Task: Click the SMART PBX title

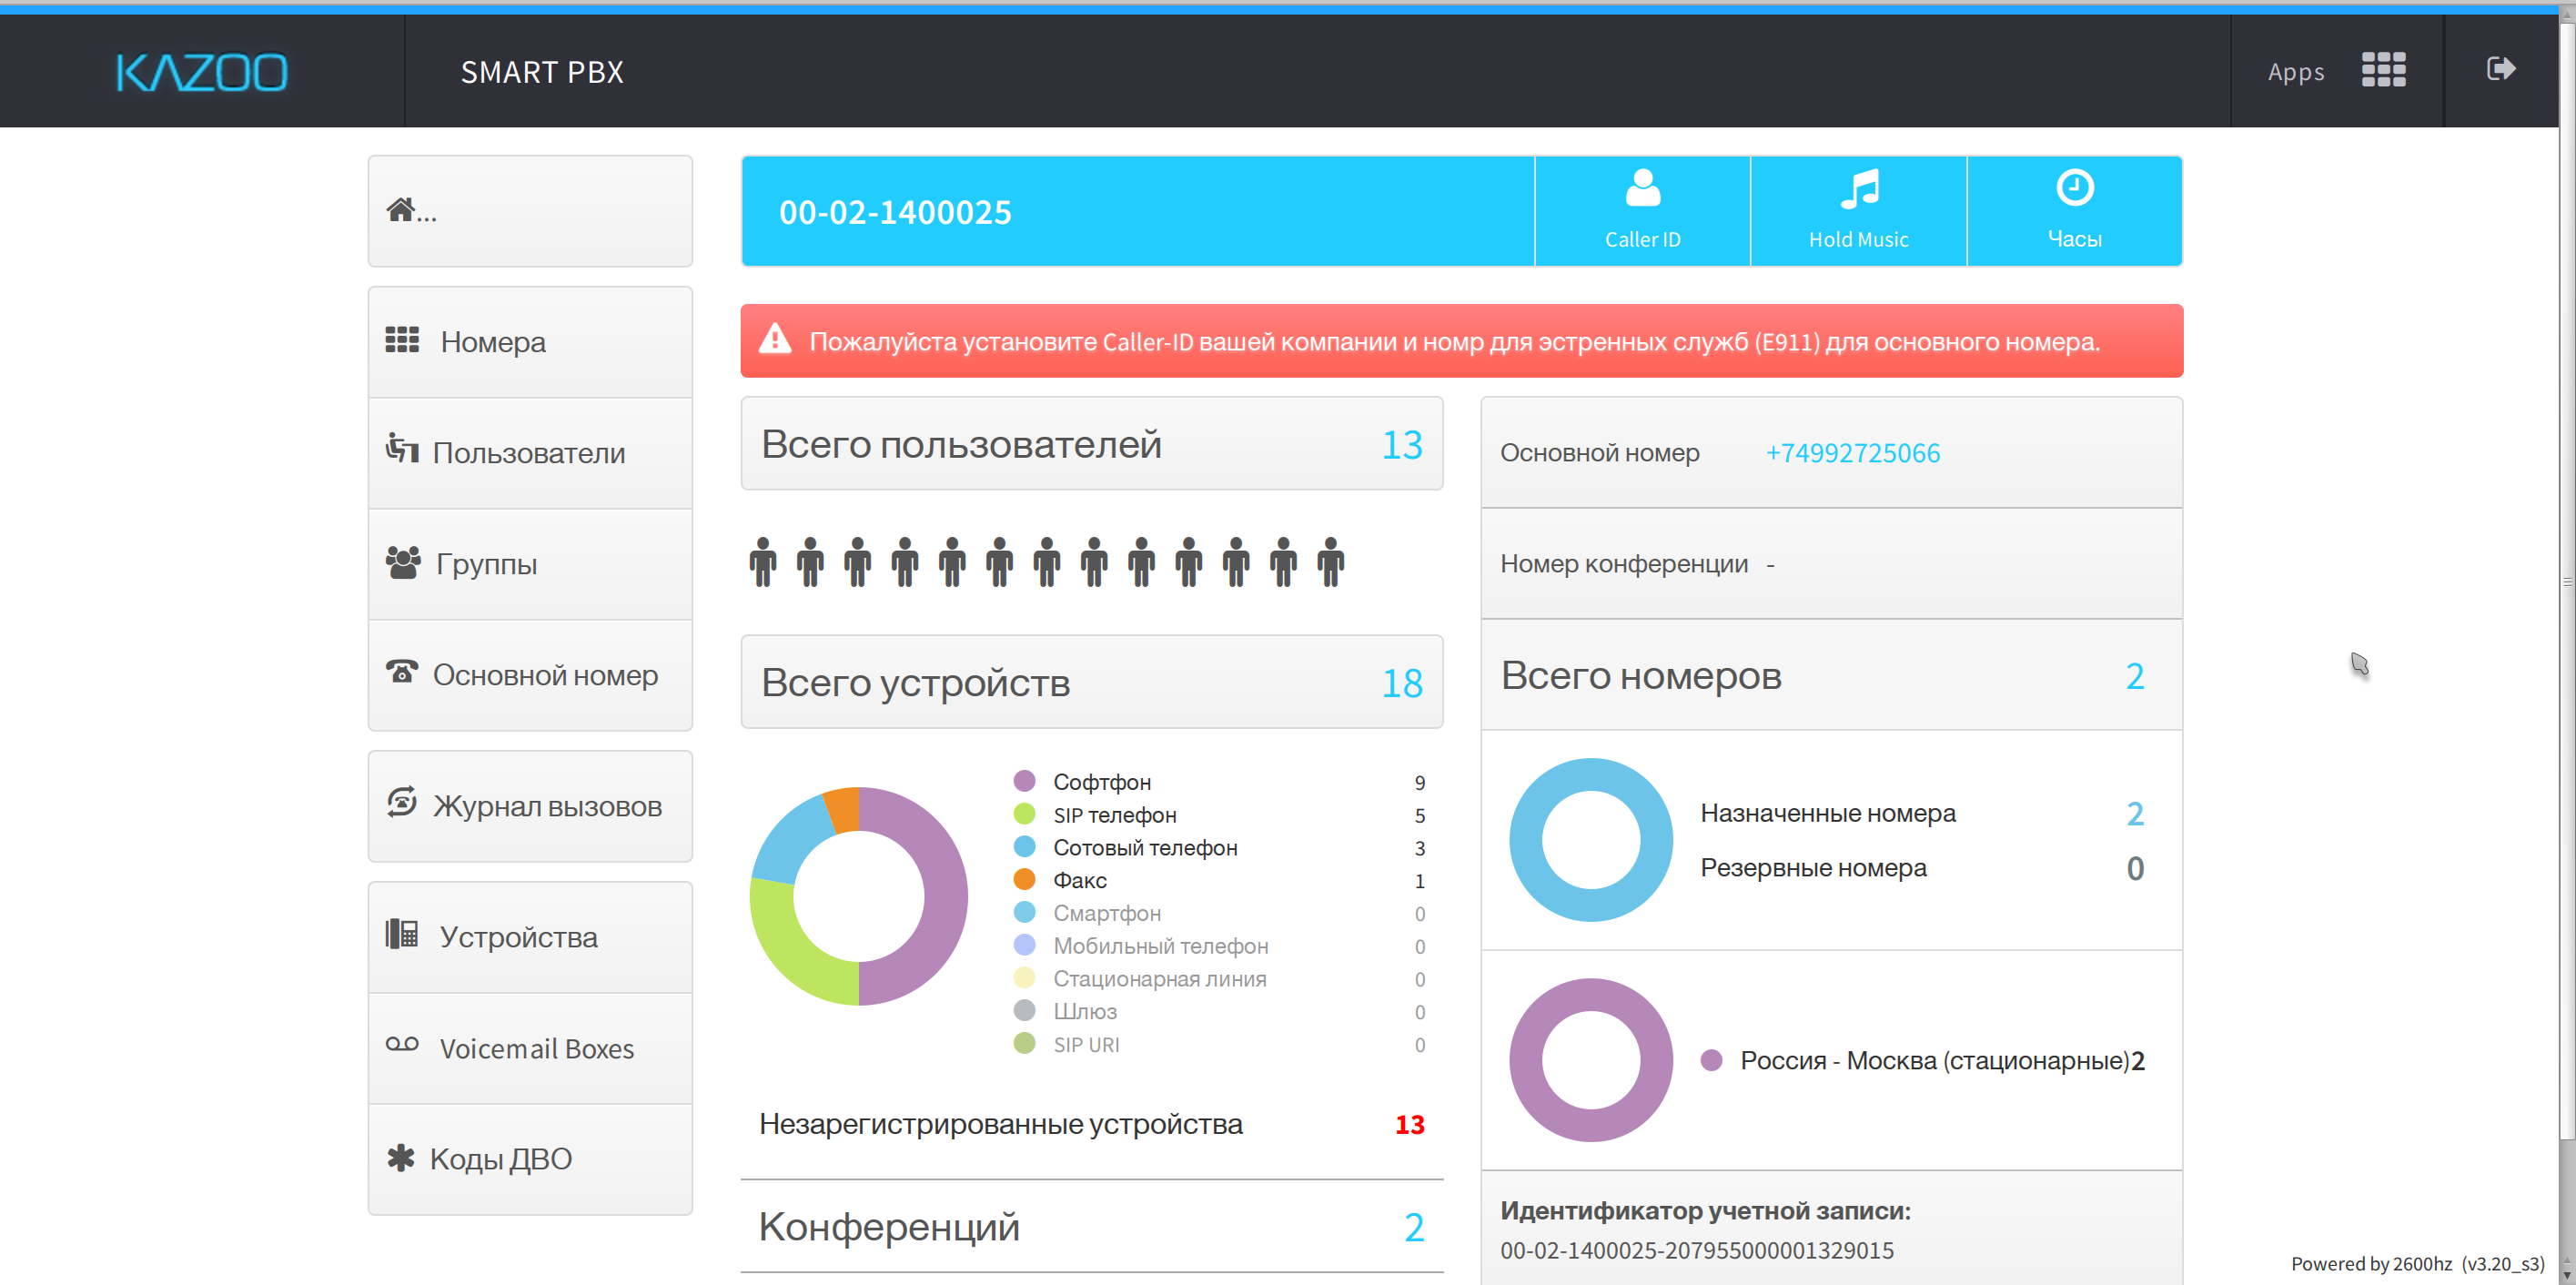Action: click(542, 72)
